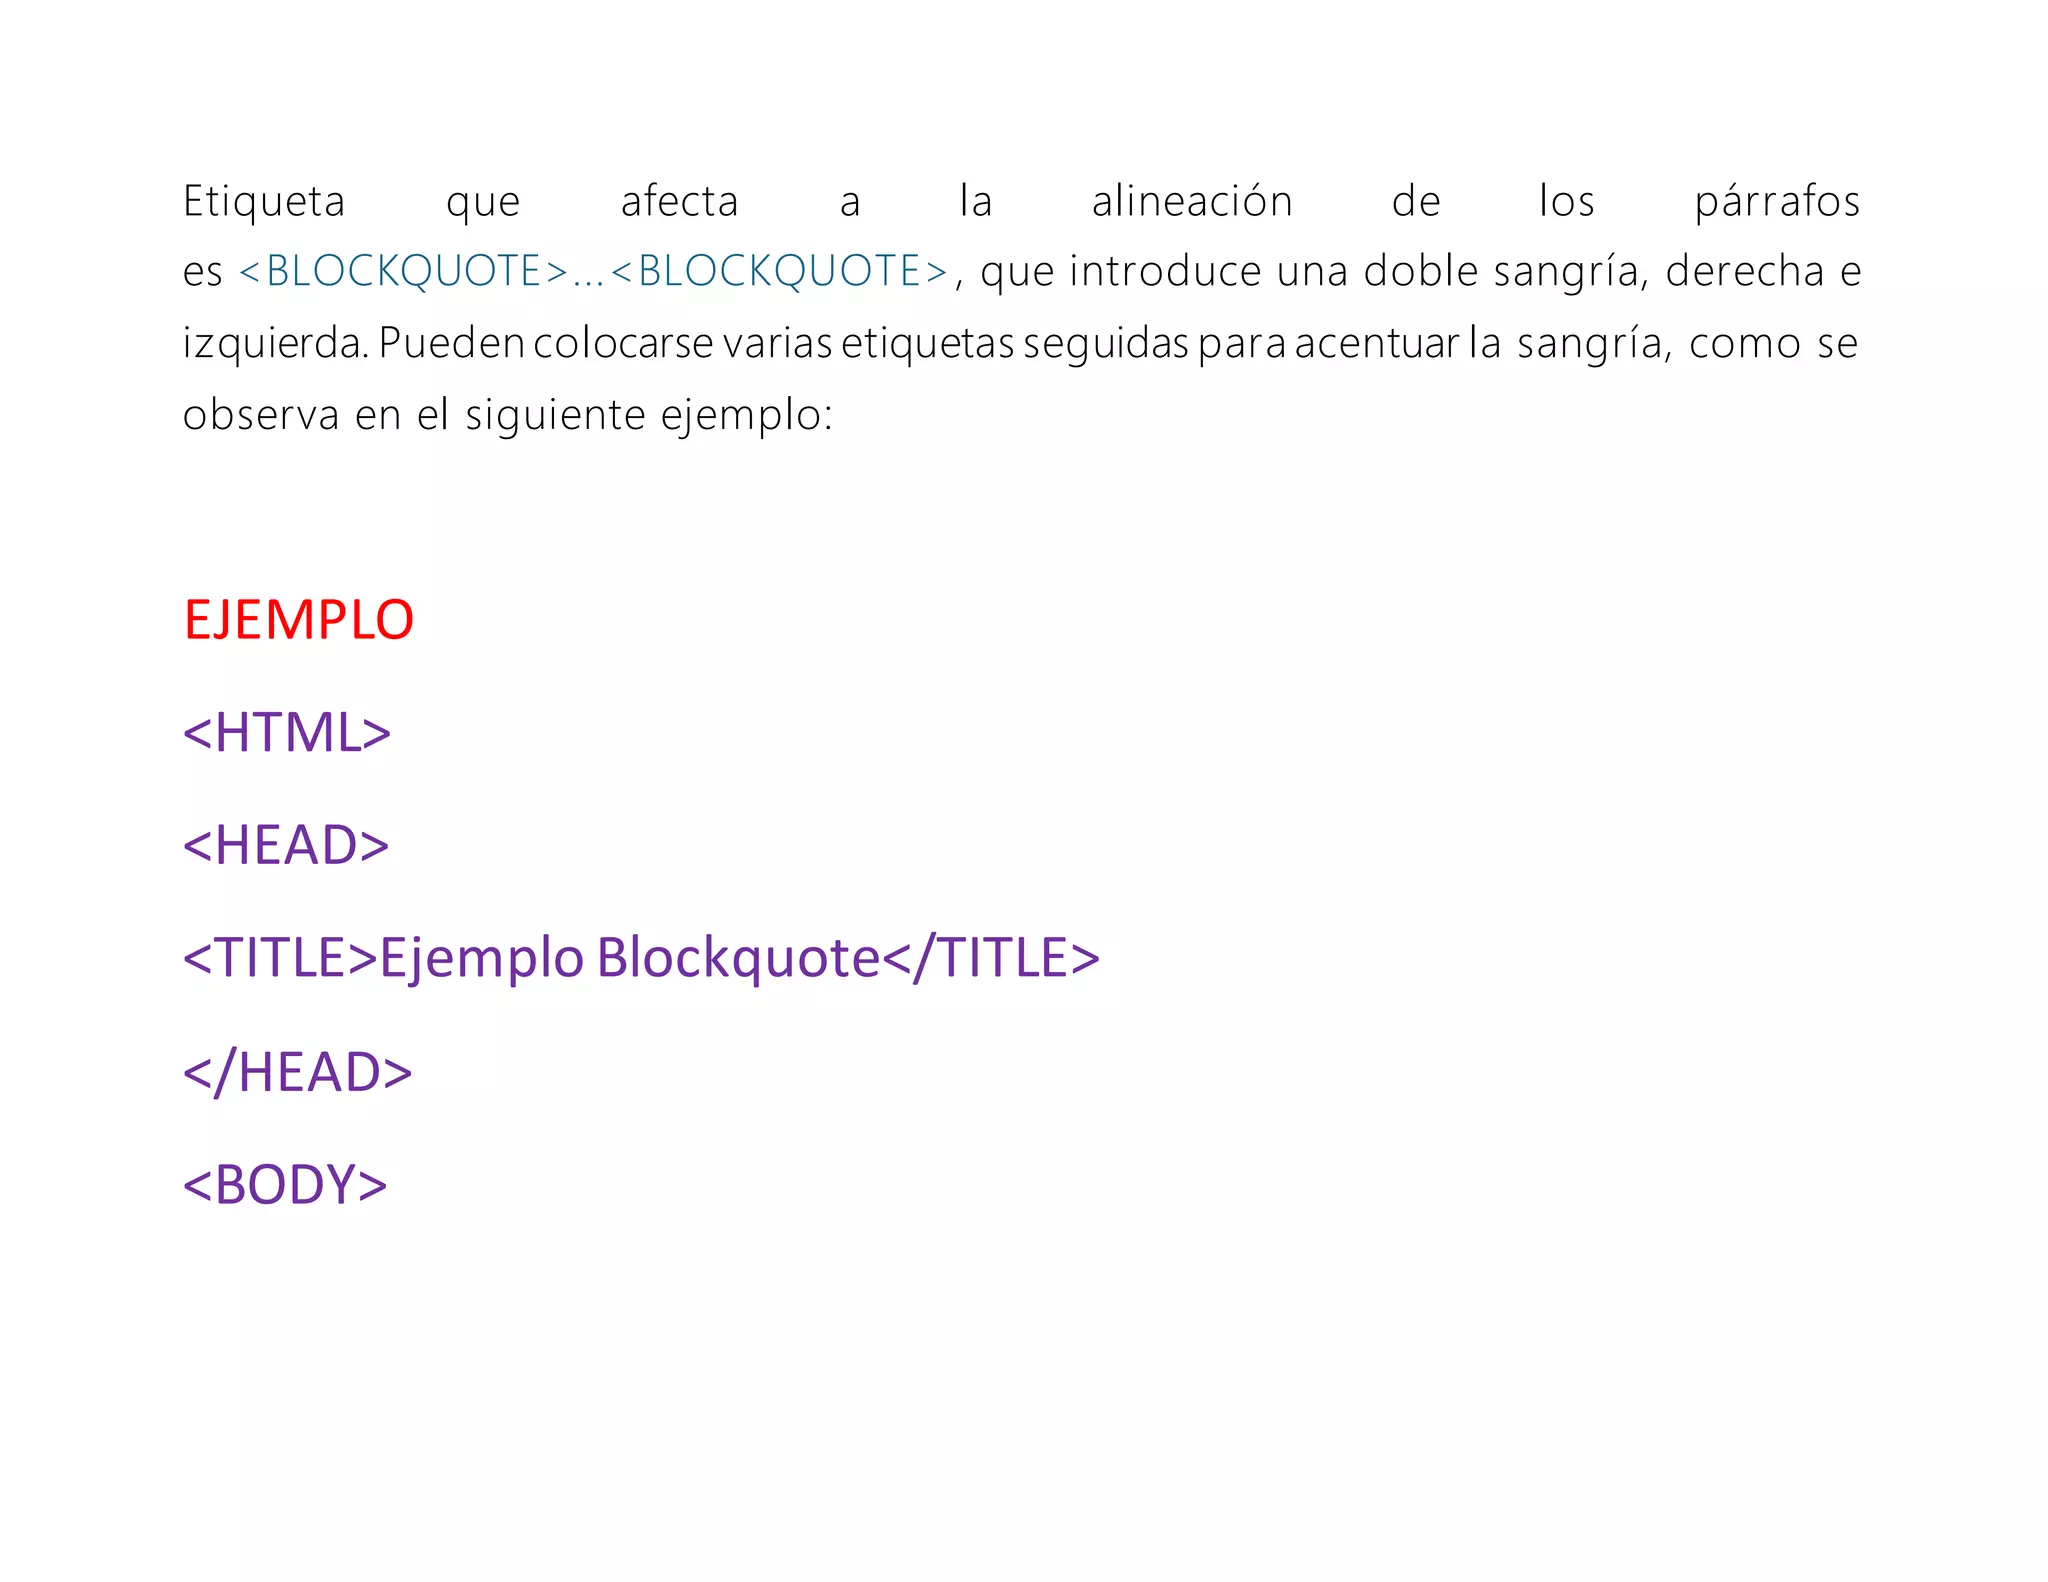Click the word alineación in first line
This screenshot has height=1582, width=2048.
pos(1192,201)
